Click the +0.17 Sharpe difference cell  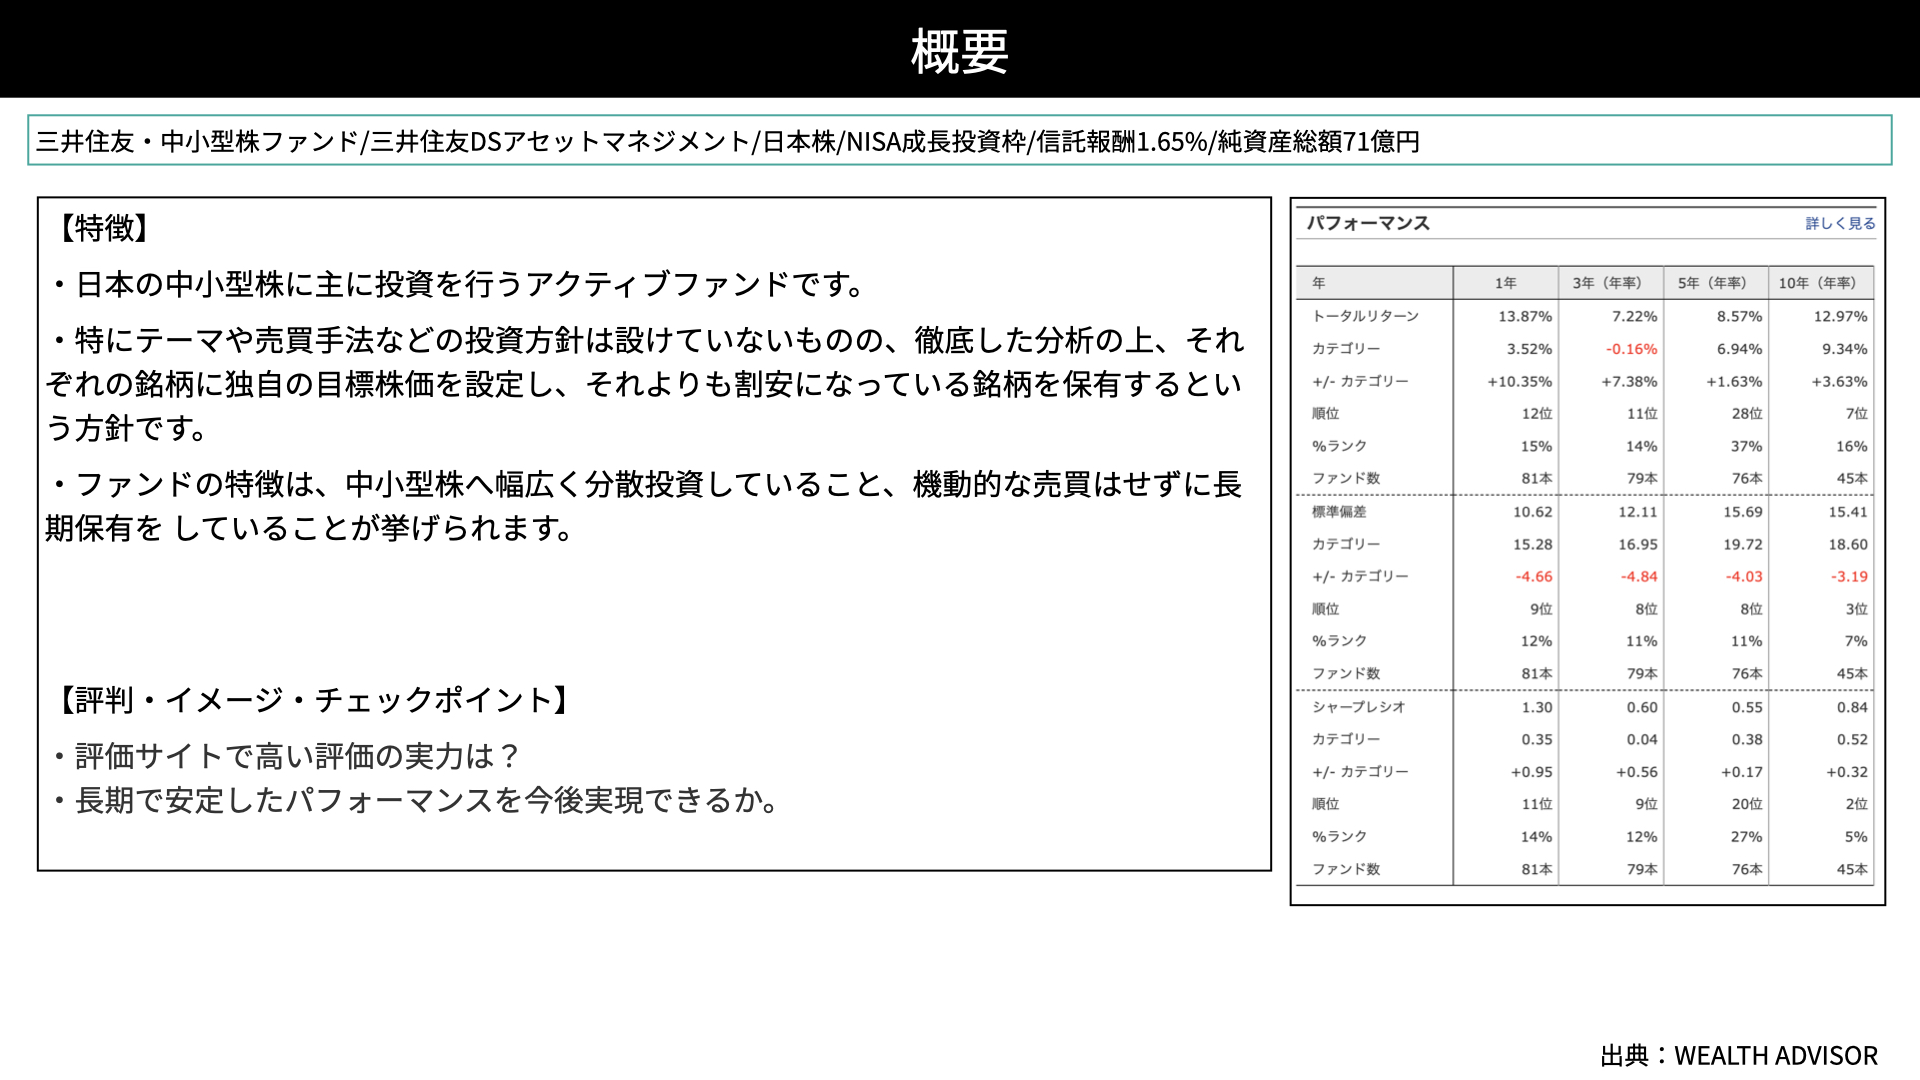1742,772
